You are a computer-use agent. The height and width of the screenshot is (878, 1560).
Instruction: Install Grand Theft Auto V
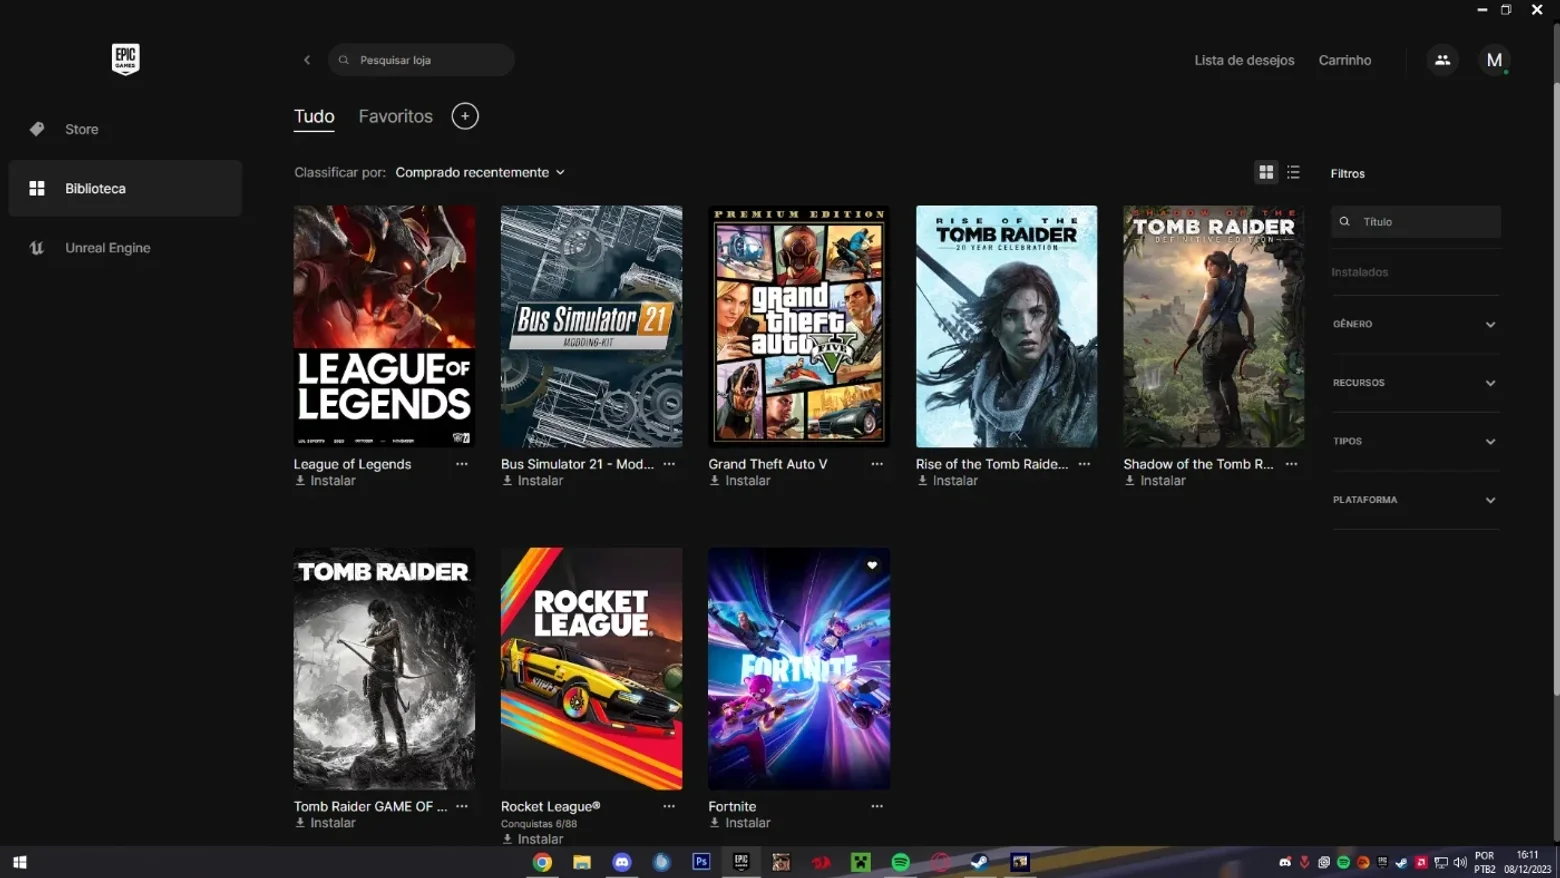(740, 481)
